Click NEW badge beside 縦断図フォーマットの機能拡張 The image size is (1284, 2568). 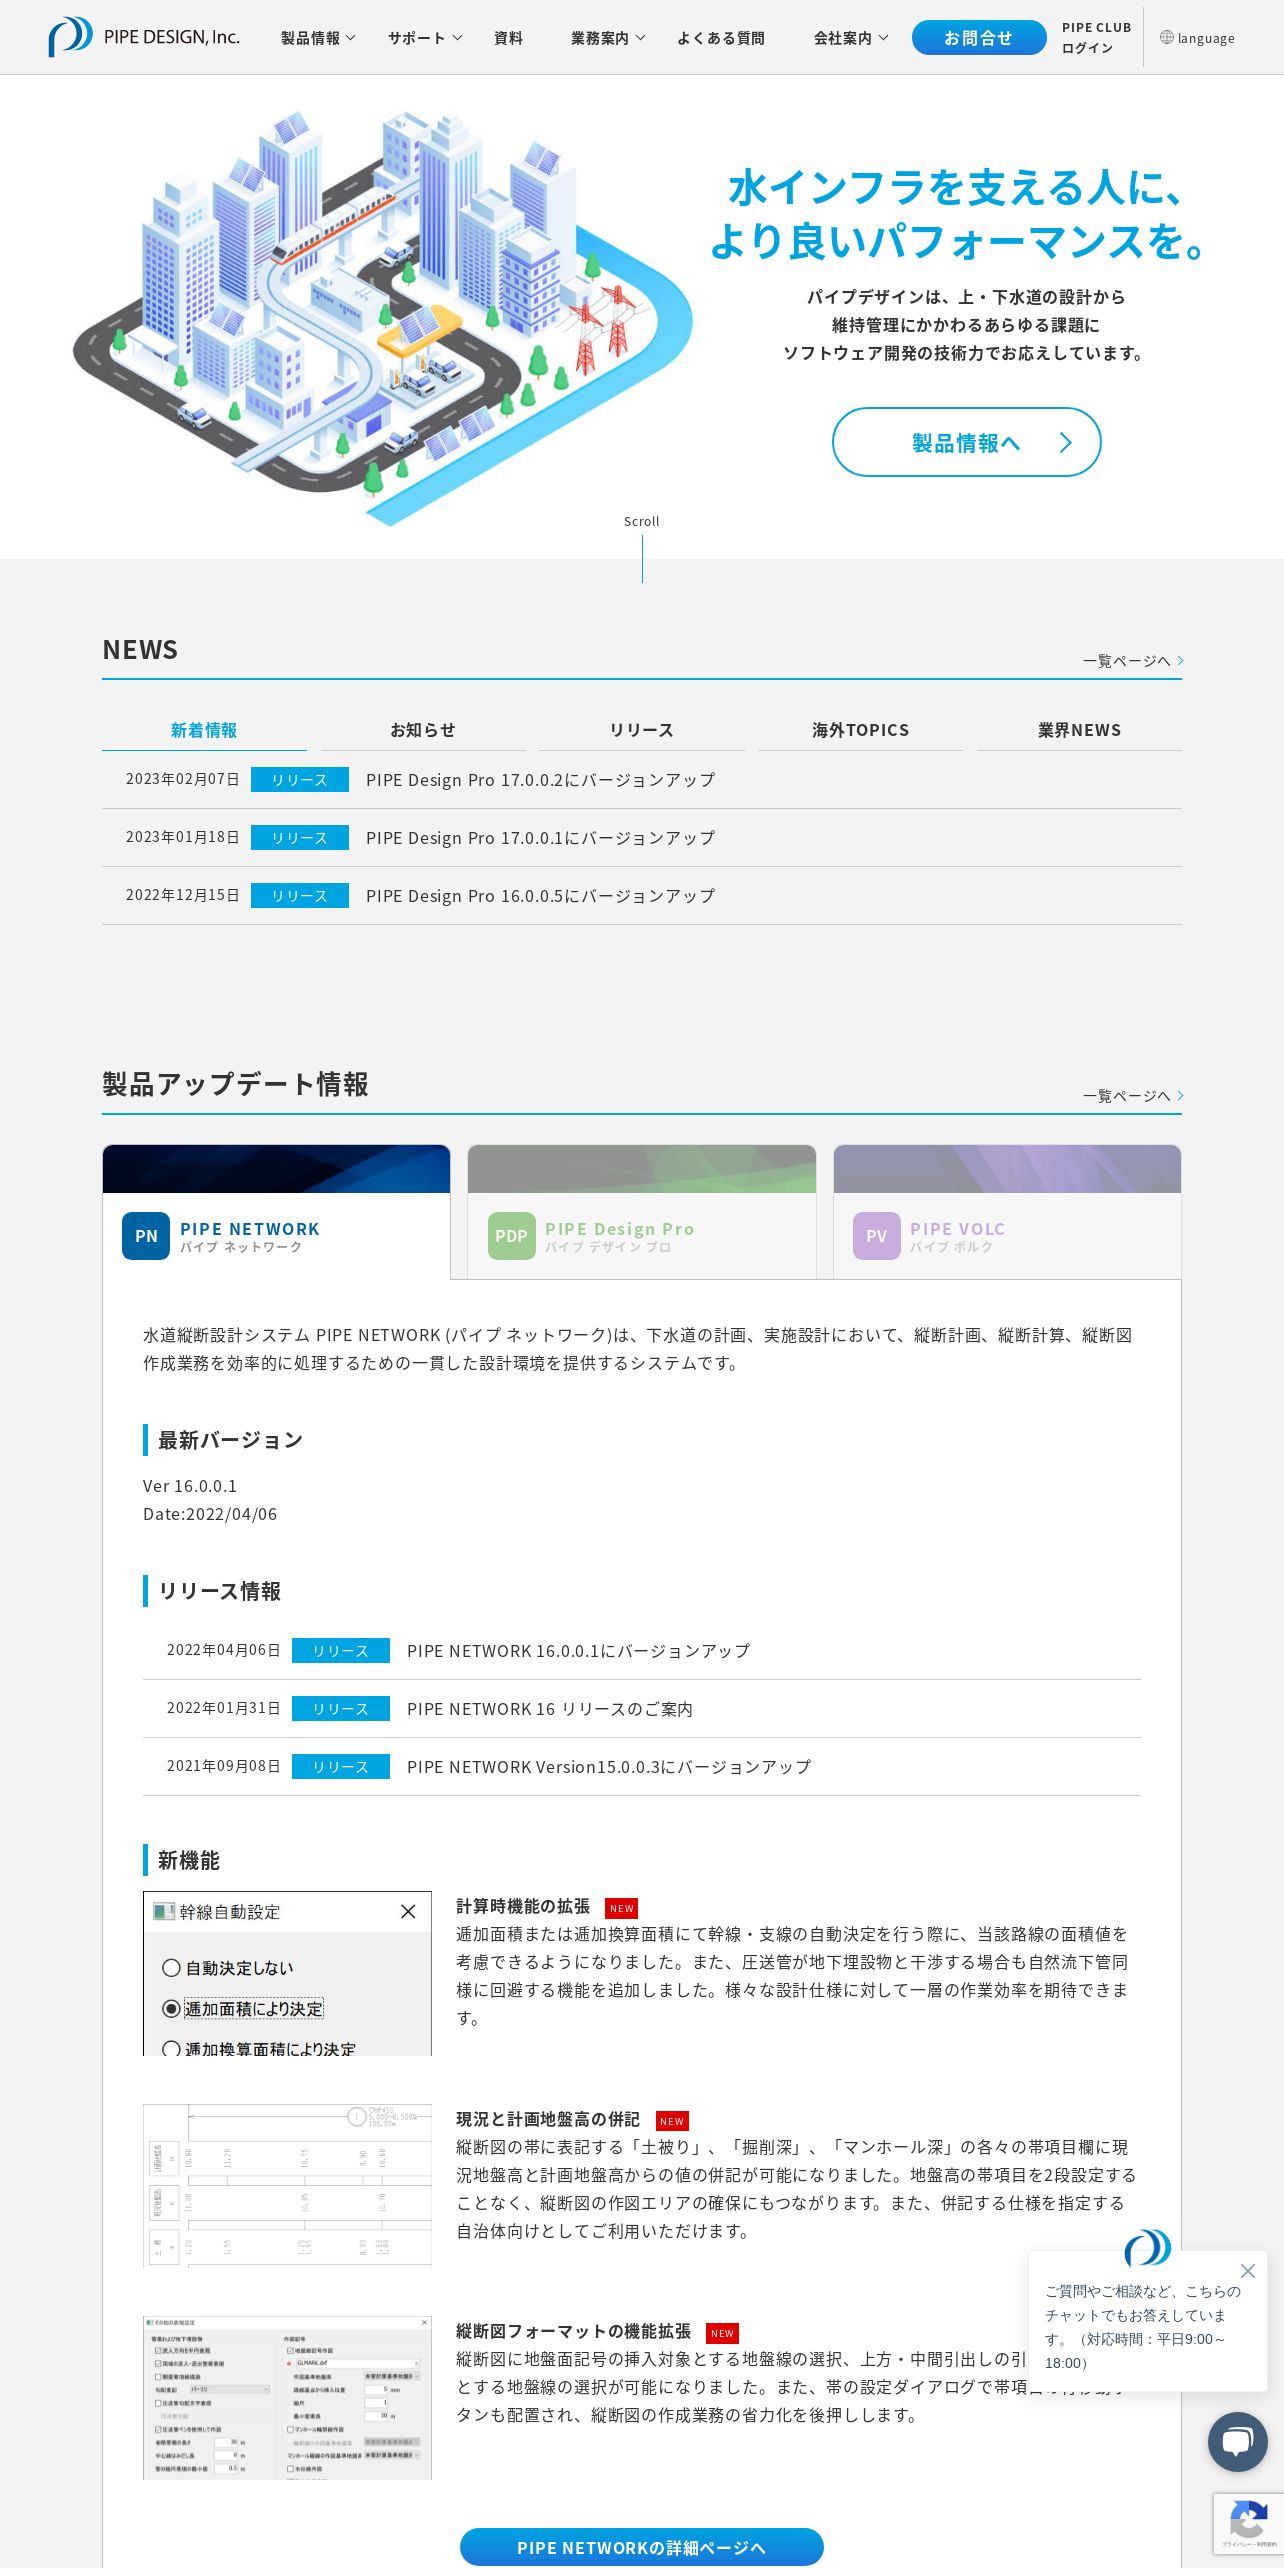click(x=722, y=2333)
